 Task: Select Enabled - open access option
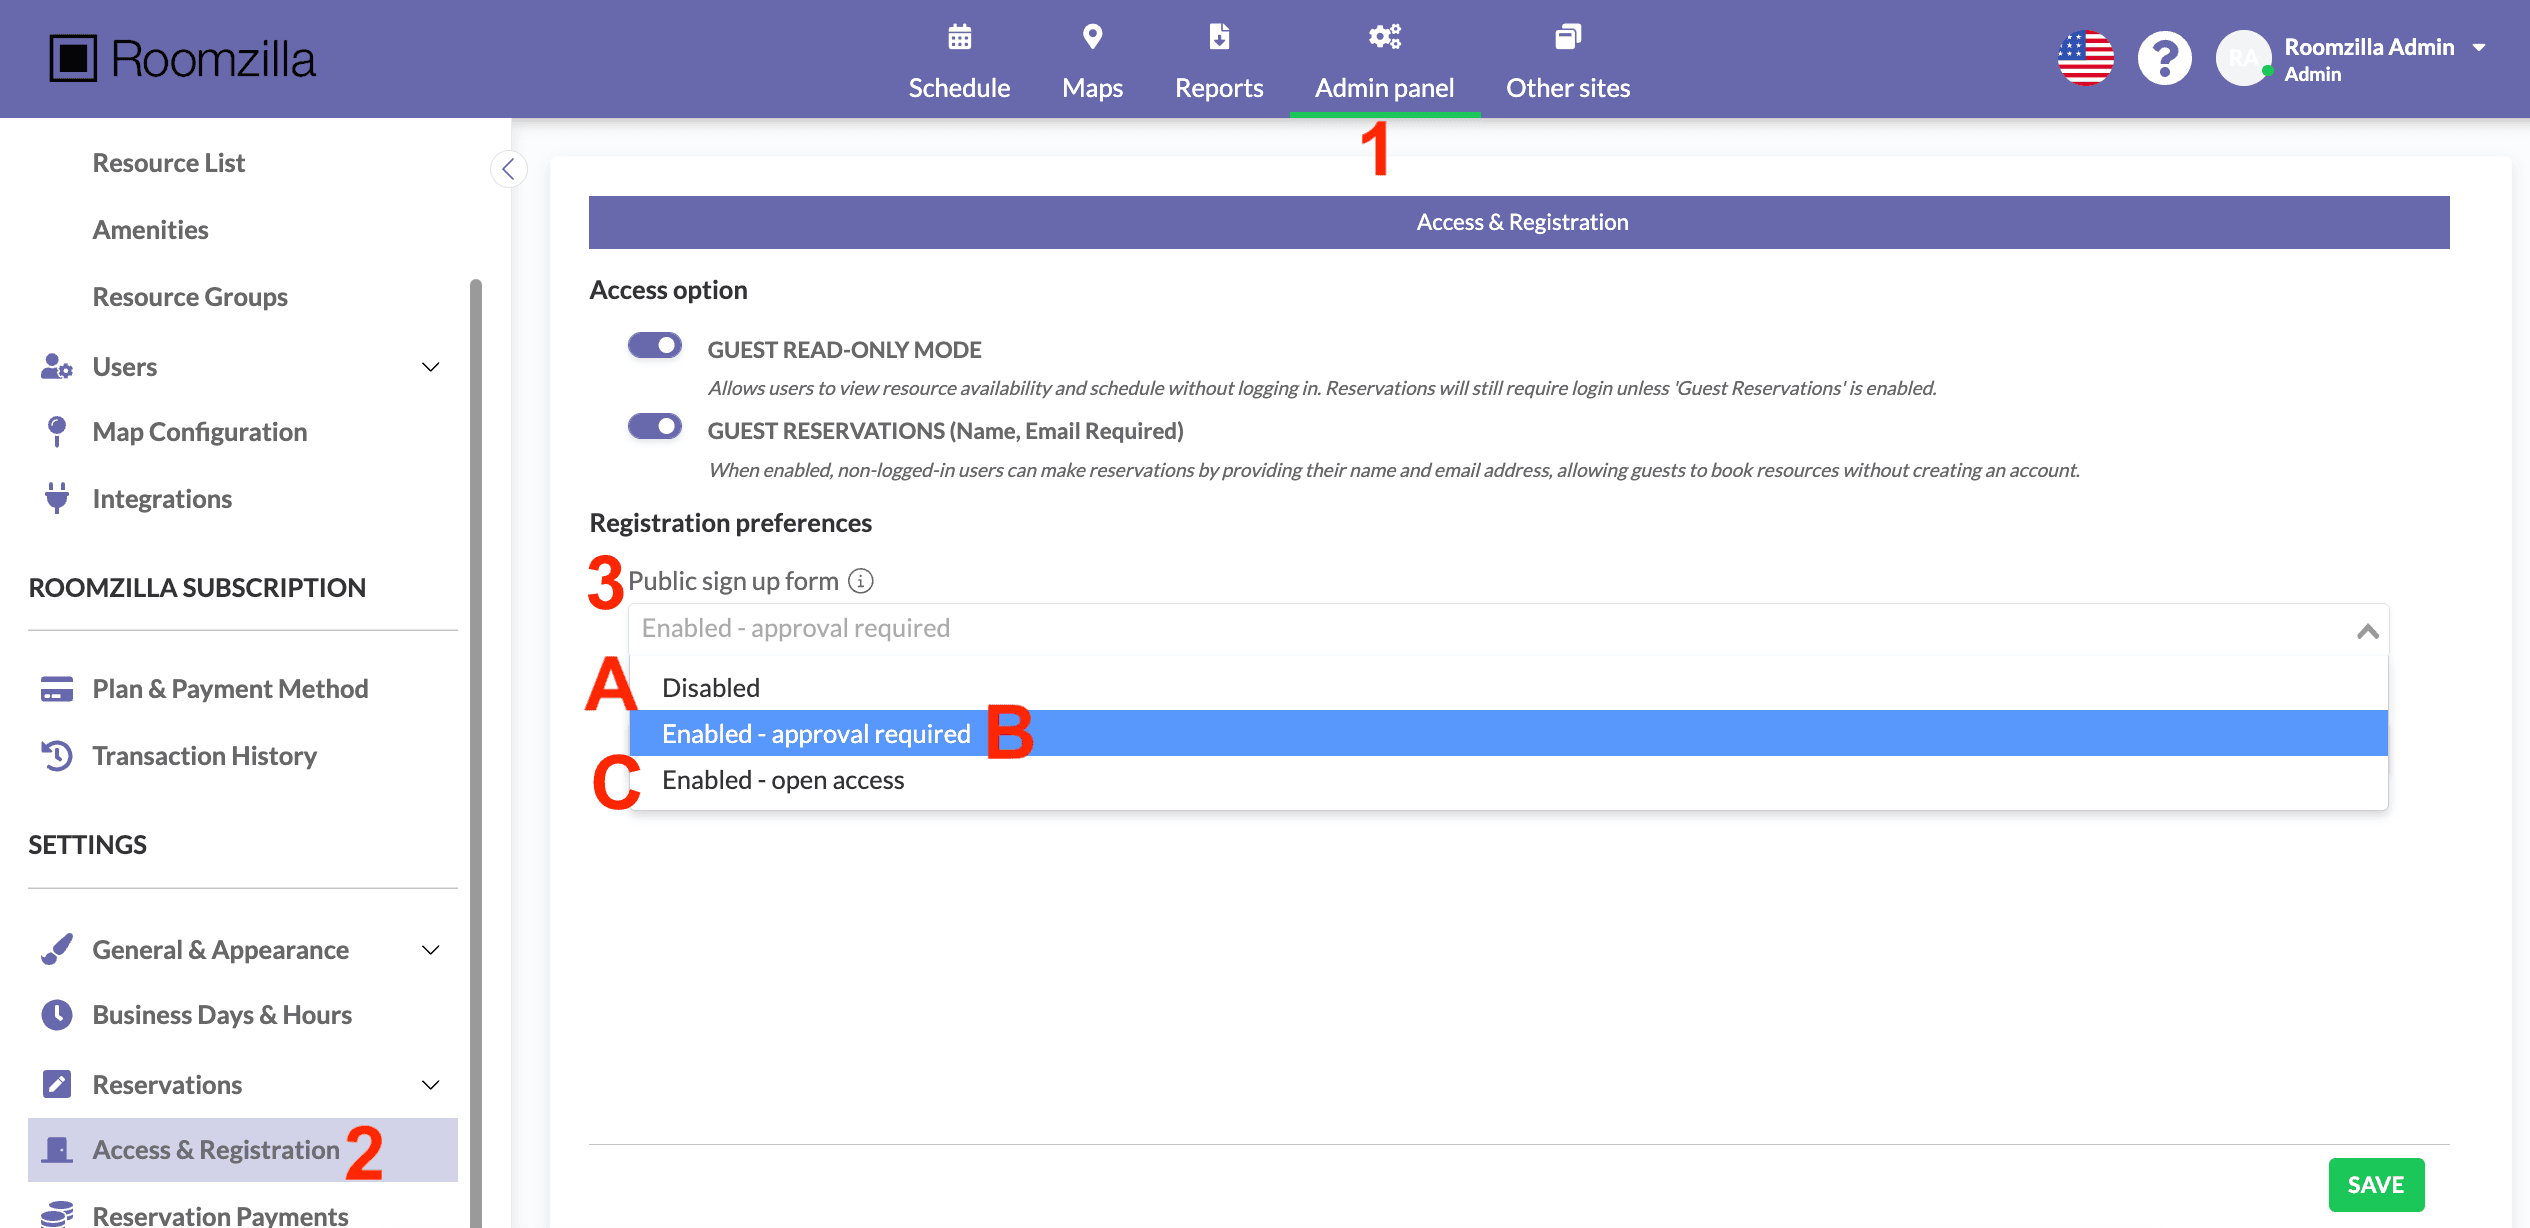(783, 780)
